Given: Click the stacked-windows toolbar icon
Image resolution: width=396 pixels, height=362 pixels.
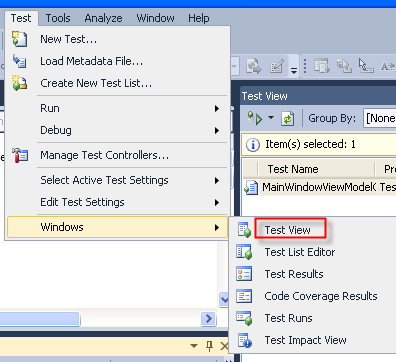Looking at the screenshot, I should click(344, 66).
